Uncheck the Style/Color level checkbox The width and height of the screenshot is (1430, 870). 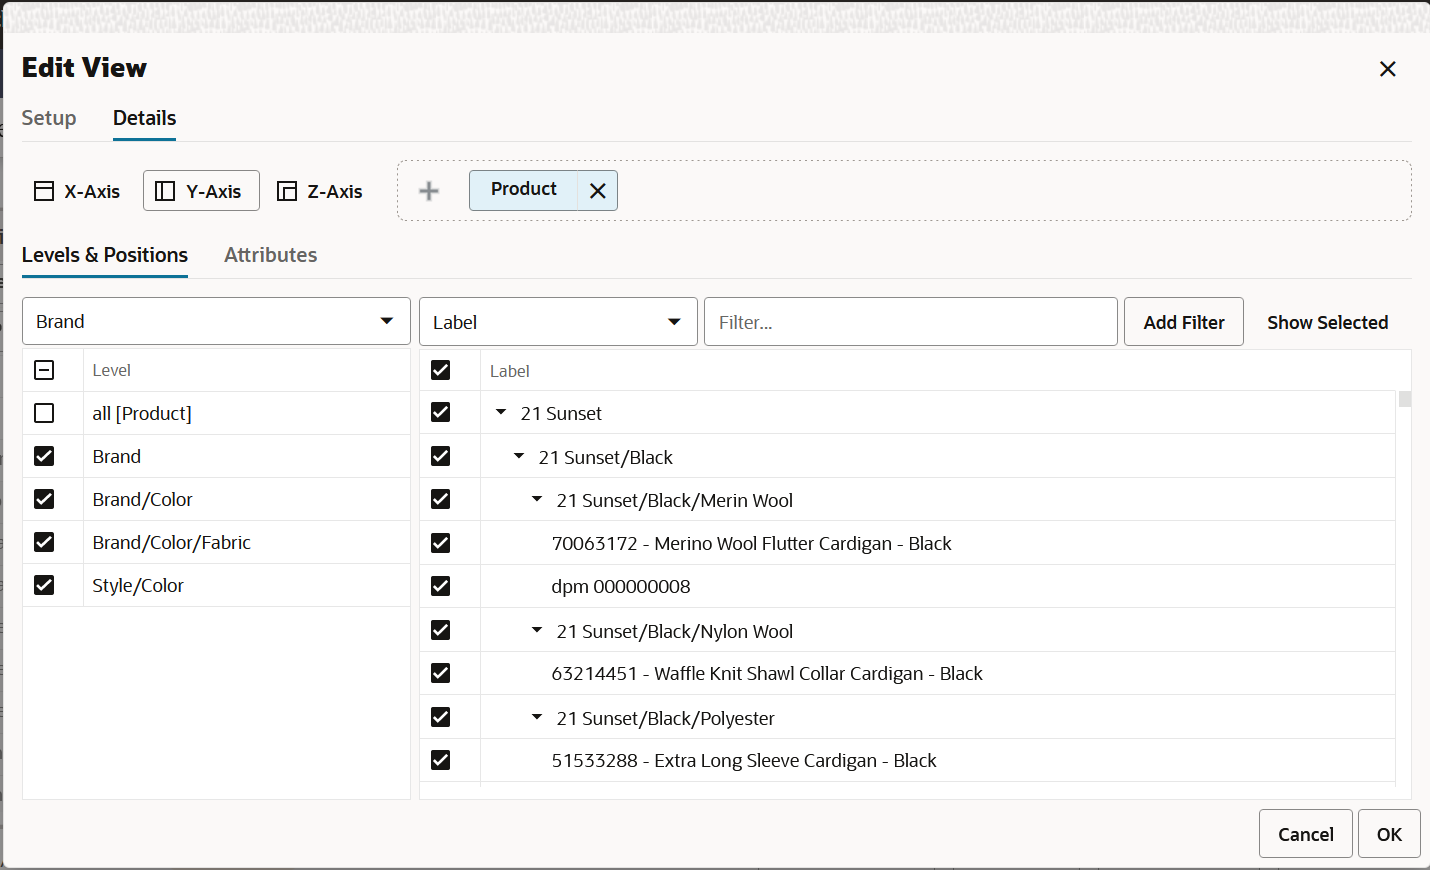tap(44, 585)
